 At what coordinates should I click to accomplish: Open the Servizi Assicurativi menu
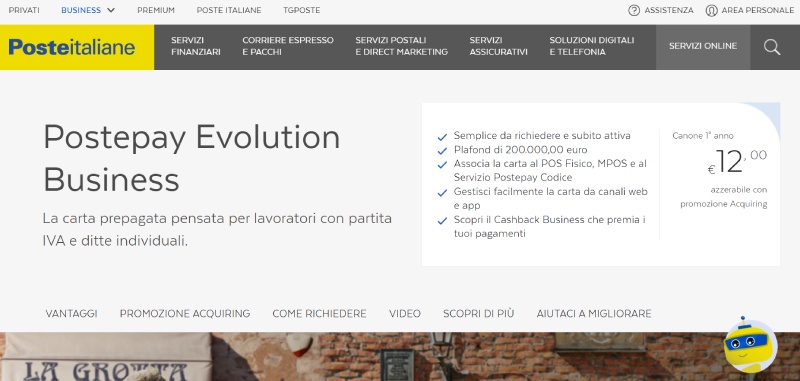498,46
